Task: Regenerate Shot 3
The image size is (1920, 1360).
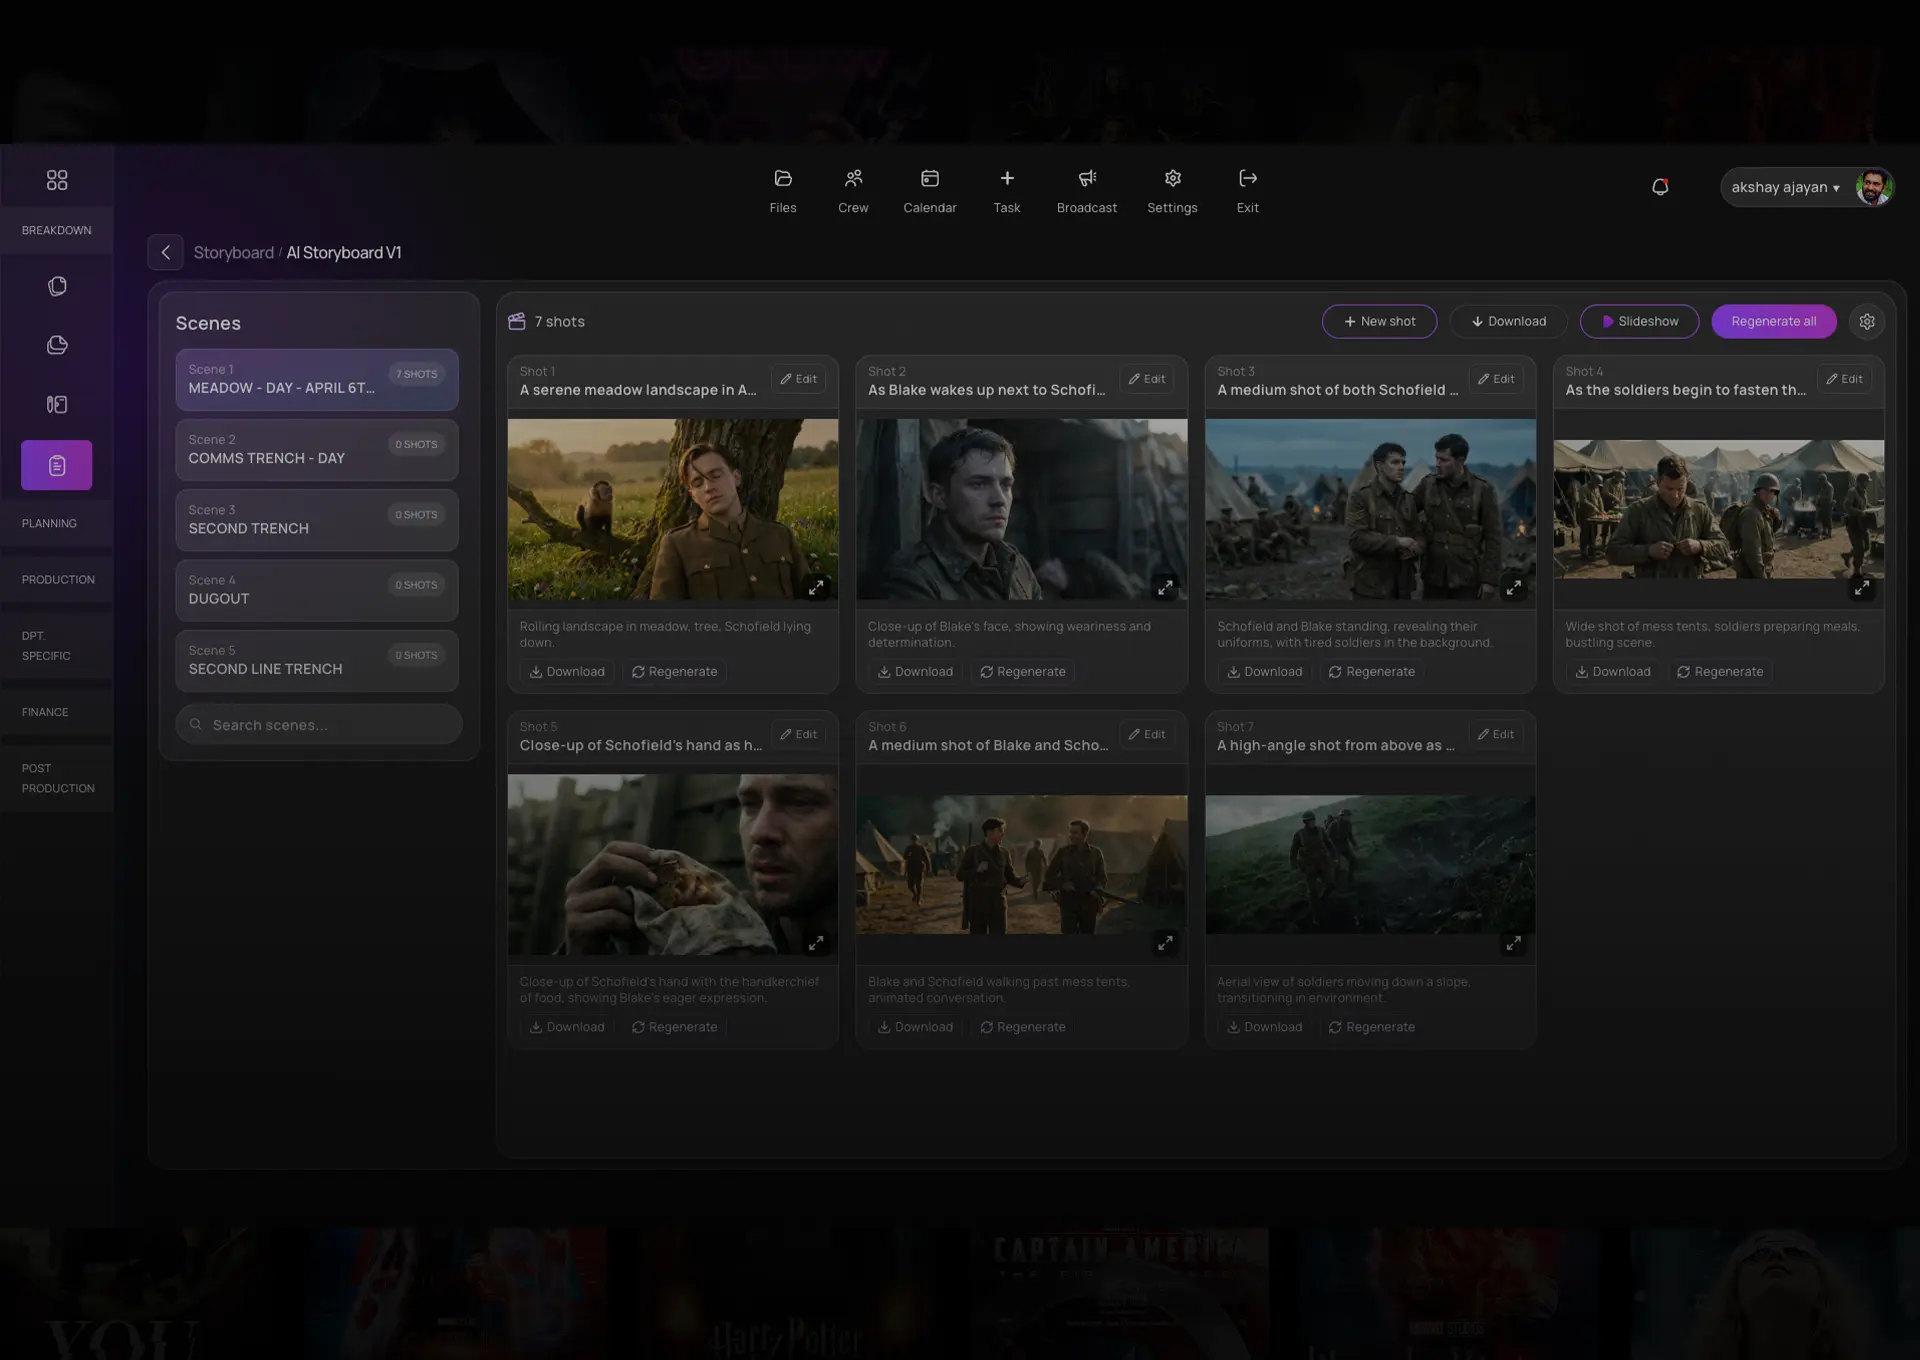Action: click(x=1372, y=672)
